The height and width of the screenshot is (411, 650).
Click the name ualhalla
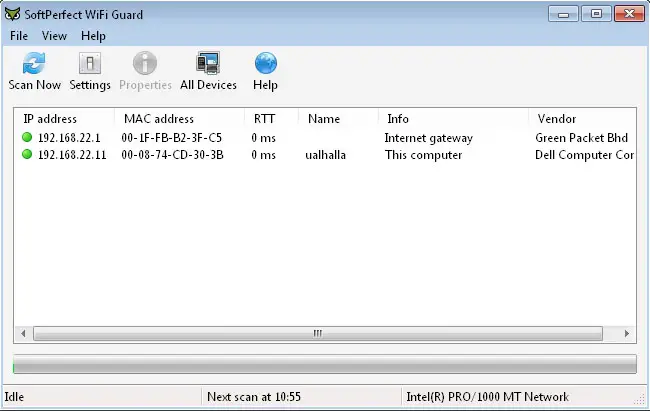tap(325, 155)
